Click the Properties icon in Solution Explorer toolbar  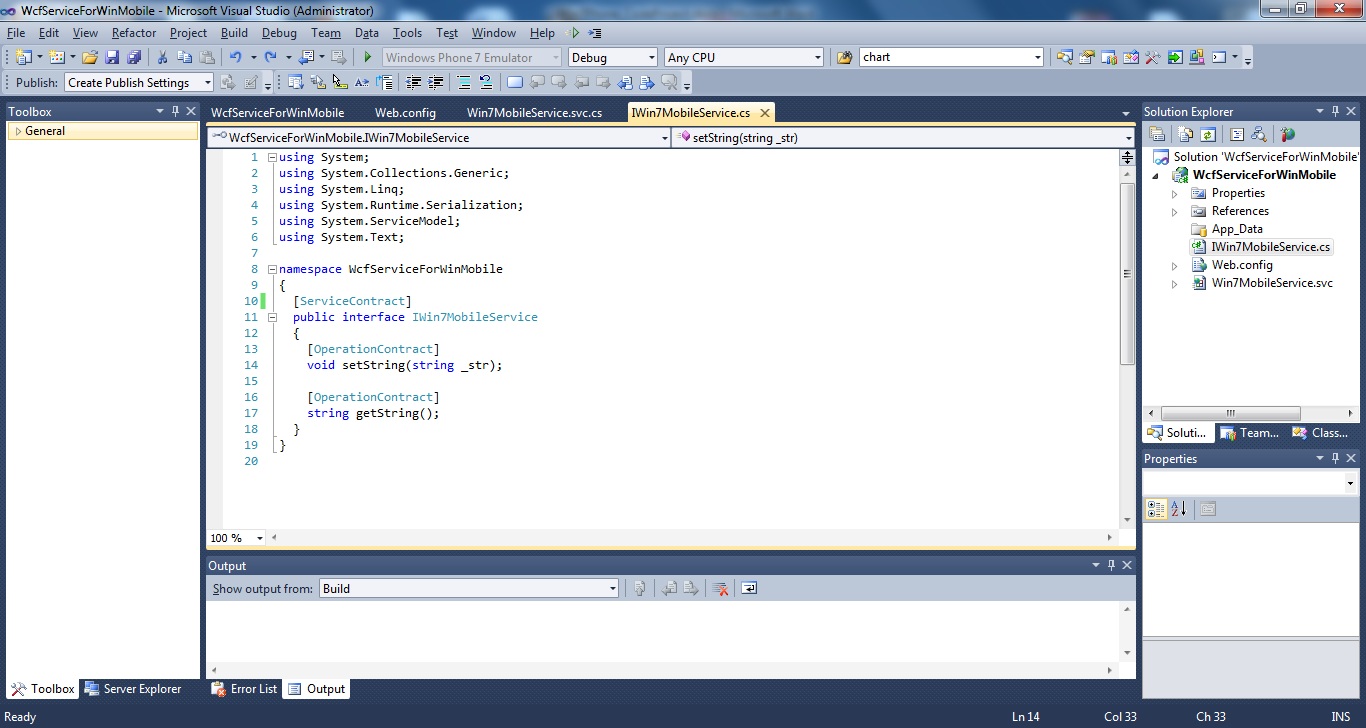[x=1157, y=134]
